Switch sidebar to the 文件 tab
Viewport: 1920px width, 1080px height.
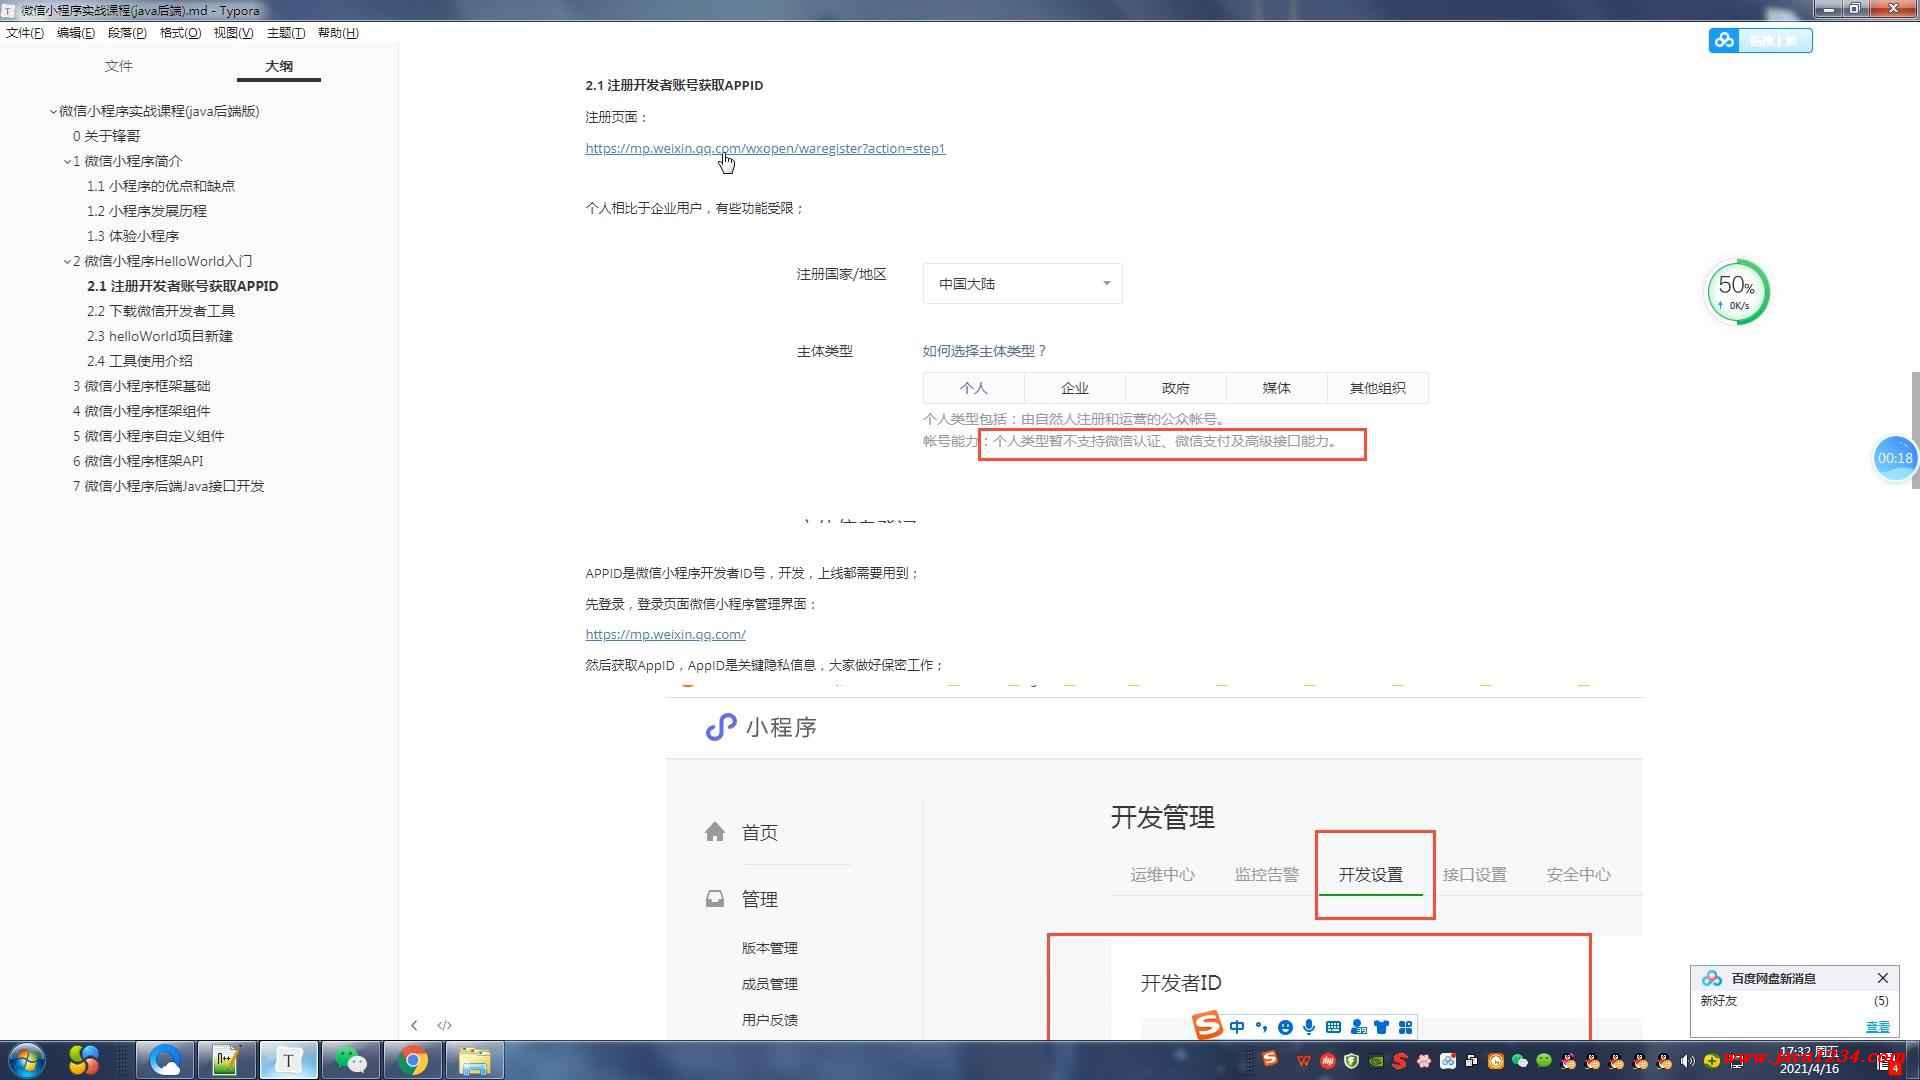pyautogui.click(x=118, y=66)
